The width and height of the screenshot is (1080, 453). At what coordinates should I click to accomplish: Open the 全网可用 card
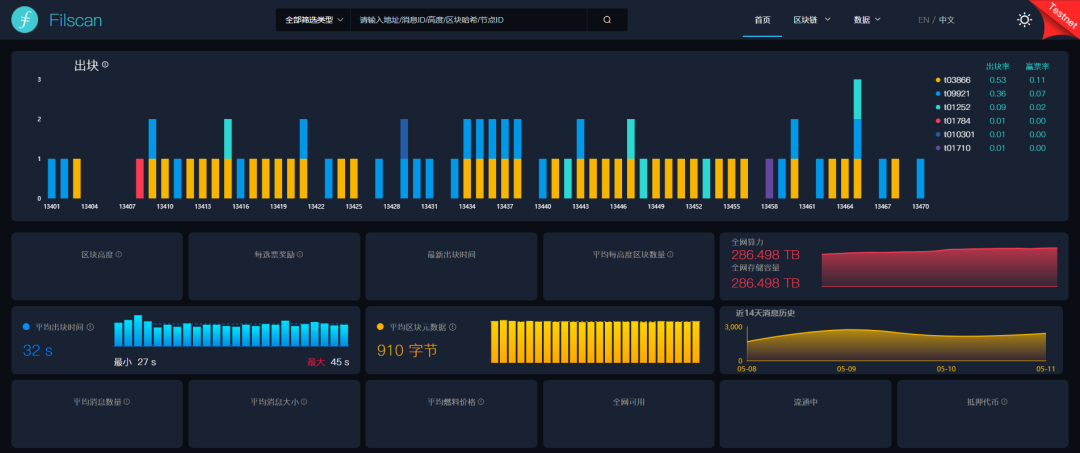[628, 414]
